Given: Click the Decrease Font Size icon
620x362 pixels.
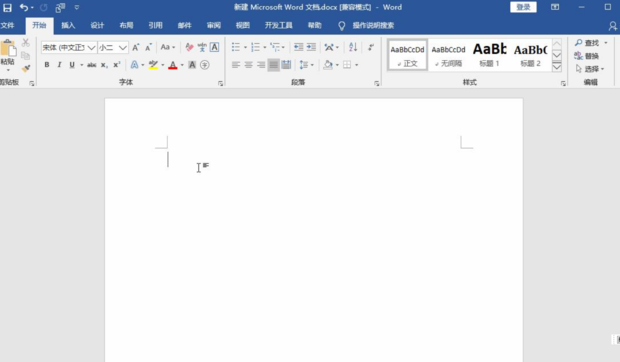Looking at the screenshot, I should [148, 47].
